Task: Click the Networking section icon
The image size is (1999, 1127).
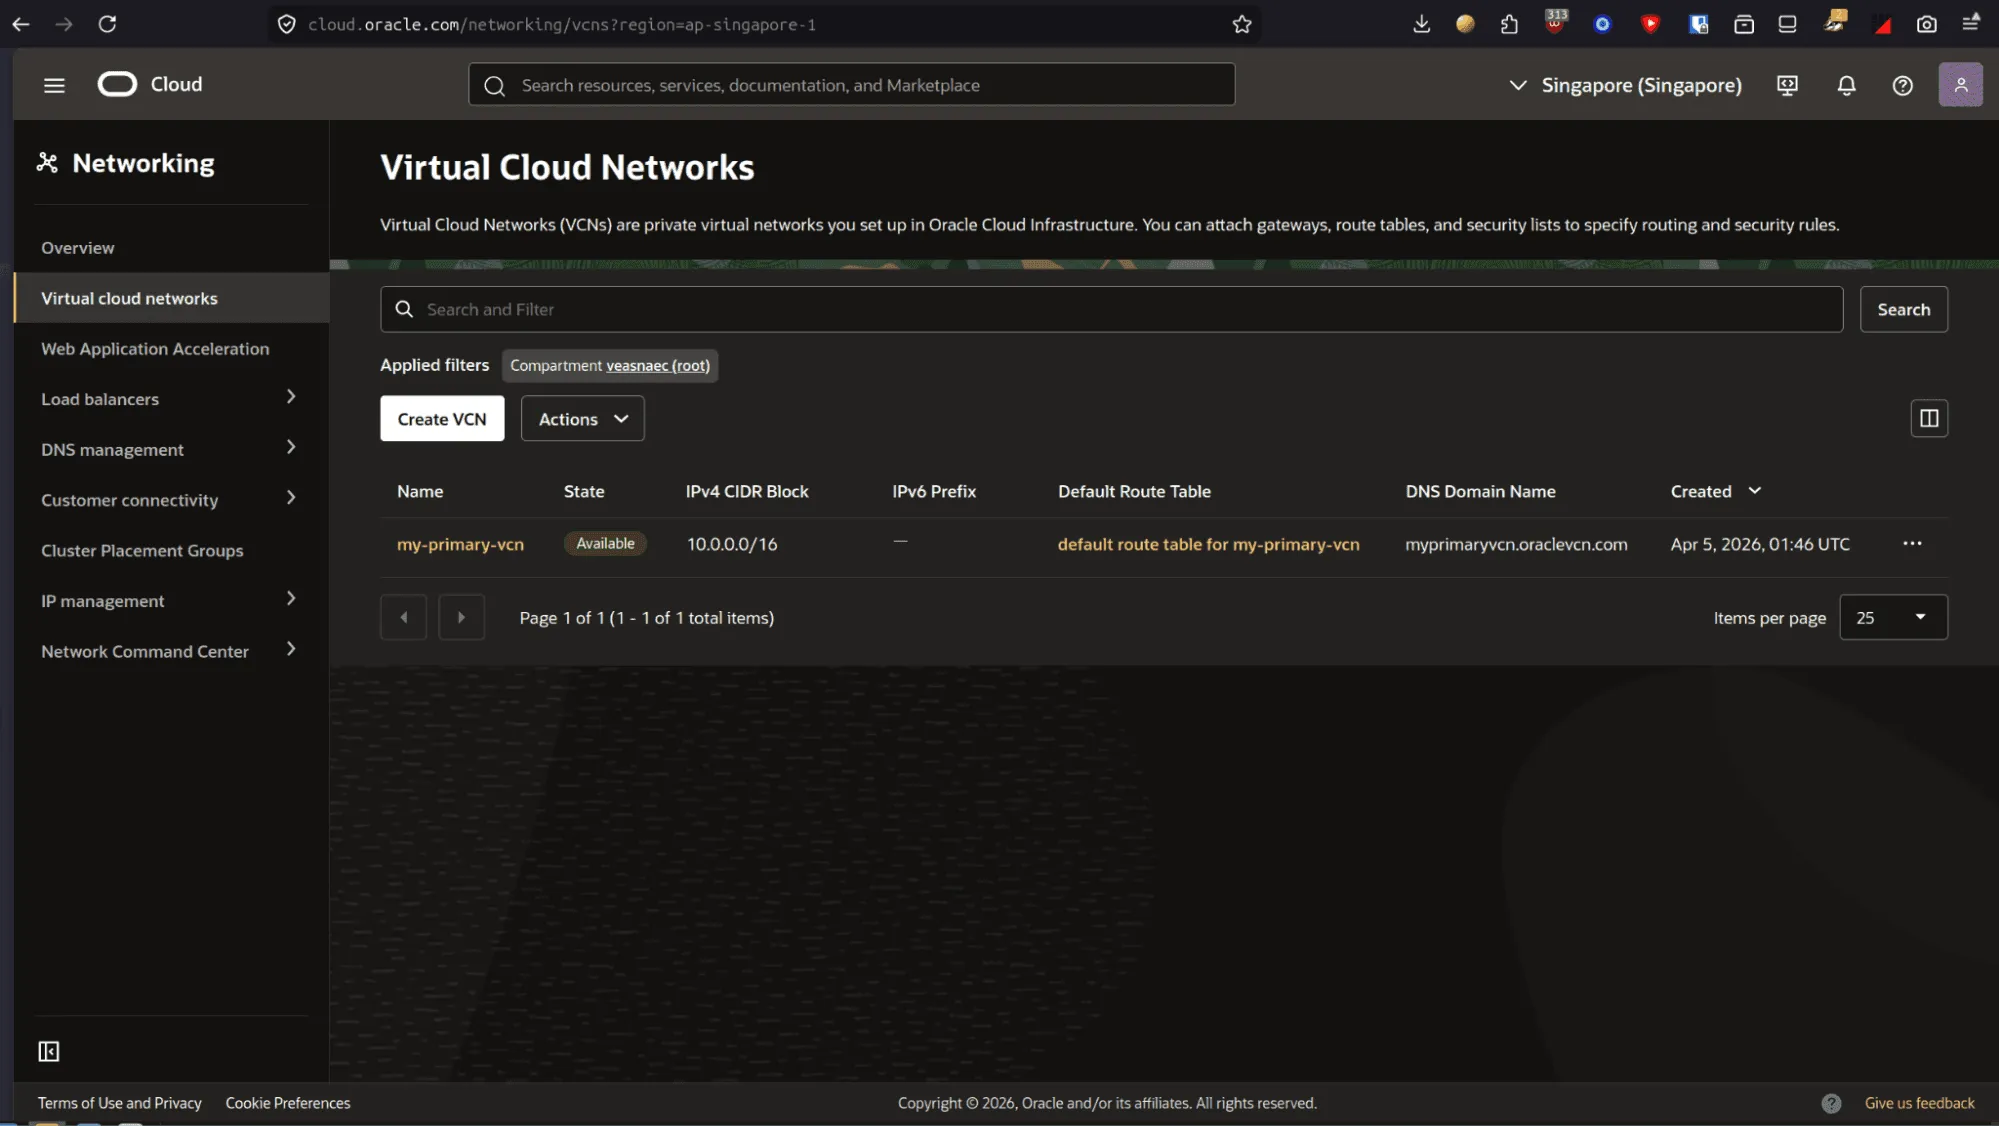Action: (x=47, y=163)
